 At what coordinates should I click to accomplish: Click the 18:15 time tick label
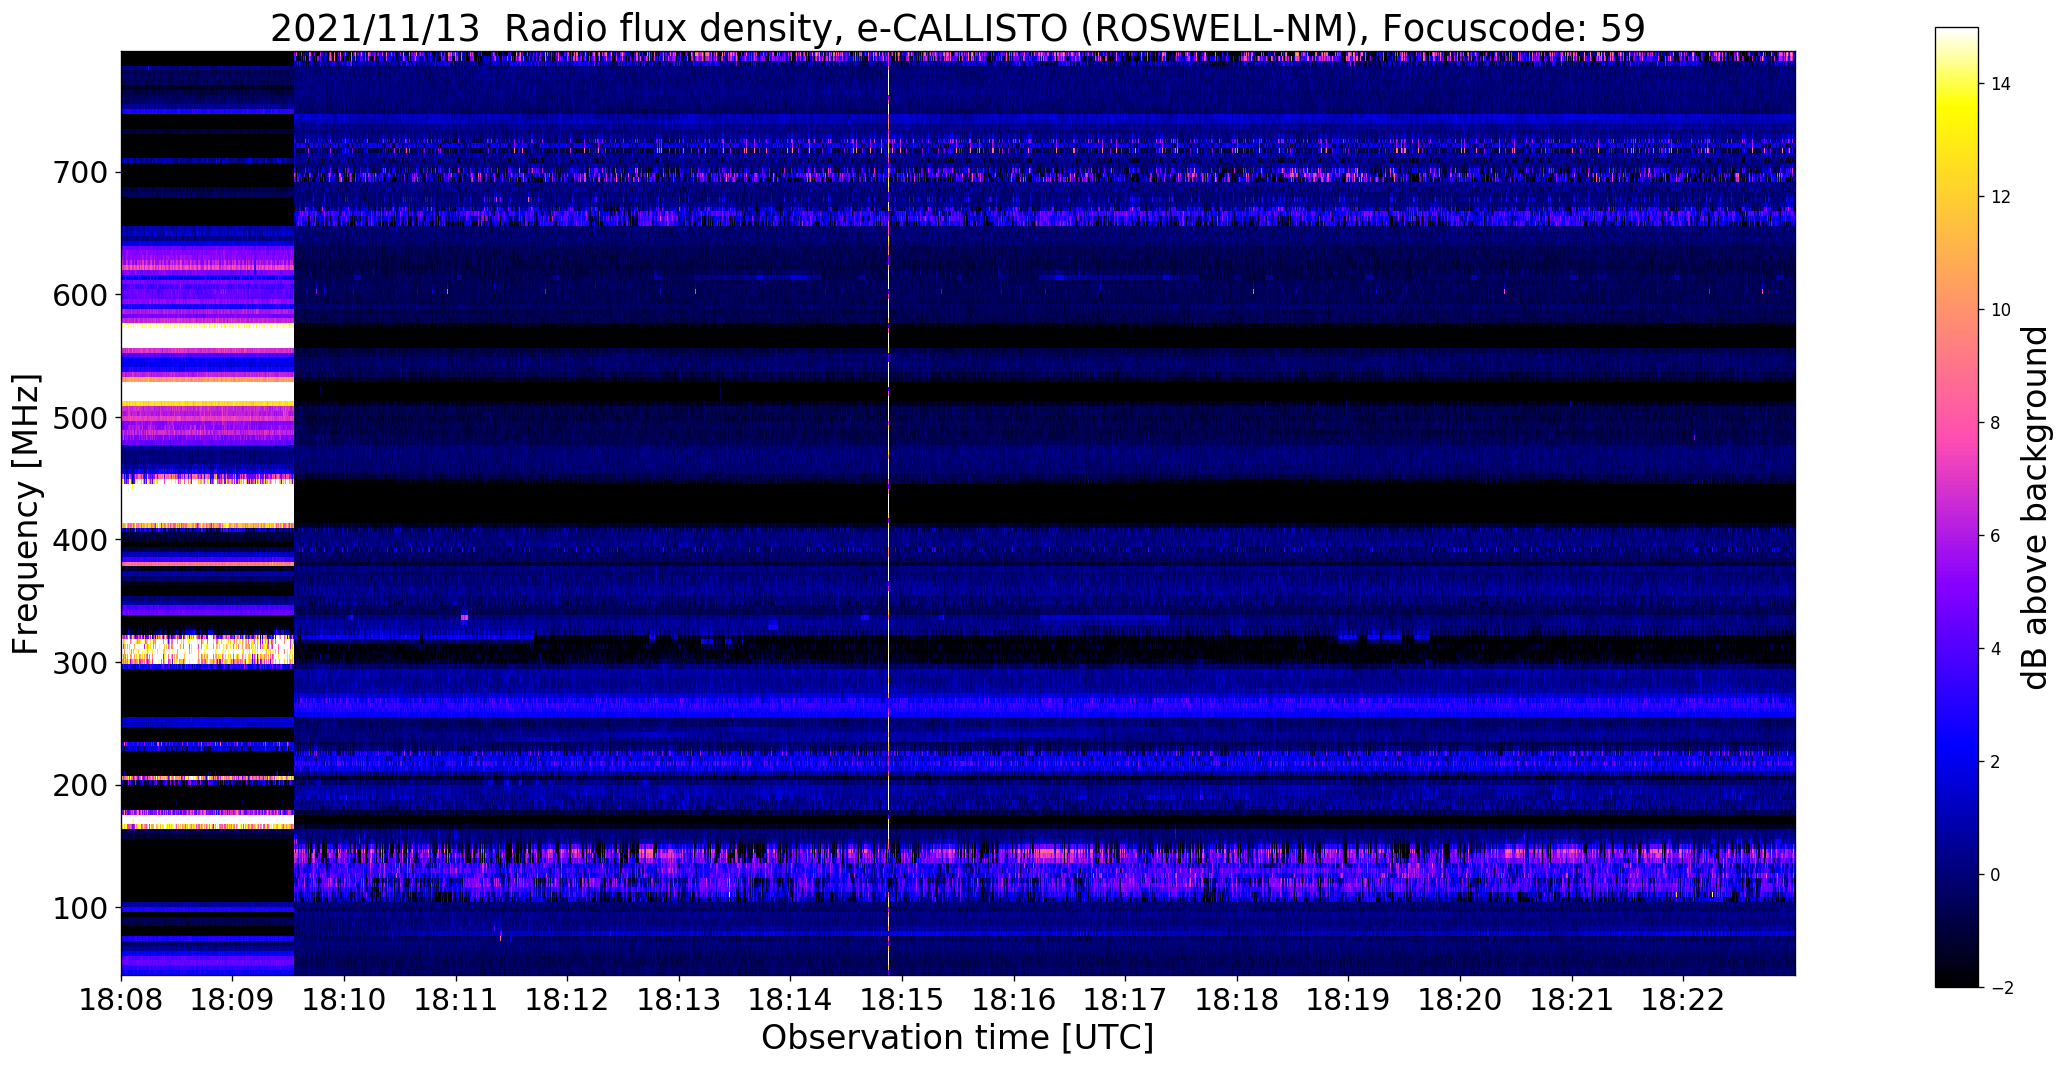coord(903,1000)
